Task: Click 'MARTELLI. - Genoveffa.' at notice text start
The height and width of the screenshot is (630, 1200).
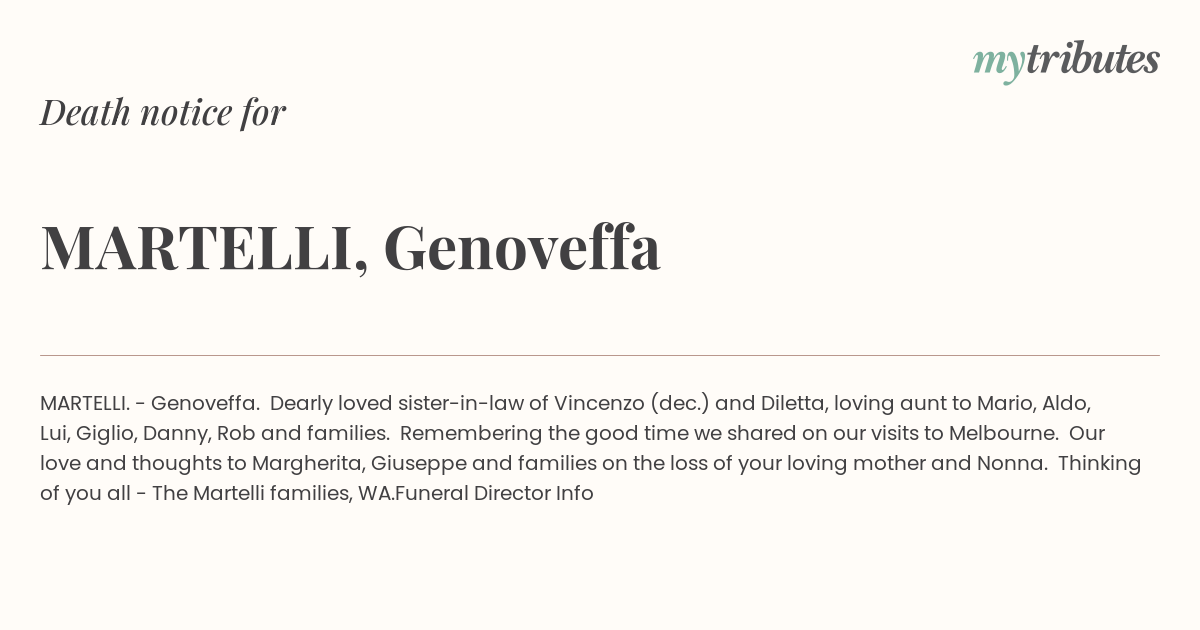Action: (x=150, y=403)
